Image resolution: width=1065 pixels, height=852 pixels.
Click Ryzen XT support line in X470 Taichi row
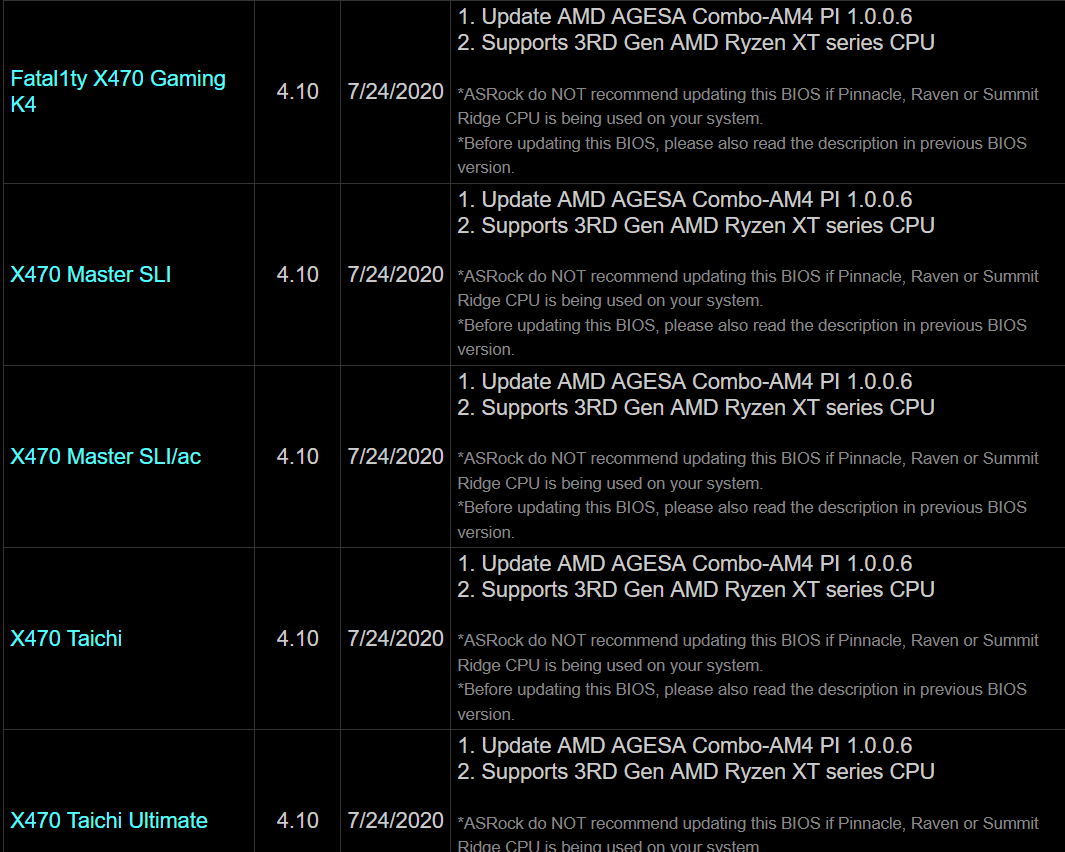click(696, 590)
